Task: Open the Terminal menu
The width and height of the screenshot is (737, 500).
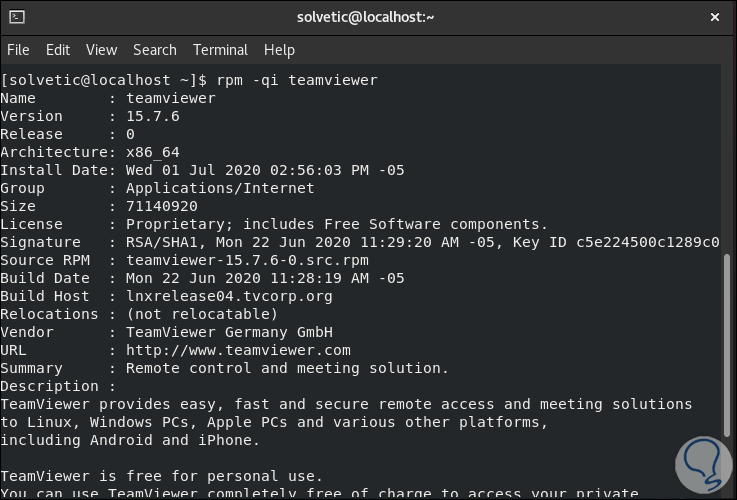Action: tap(220, 50)
